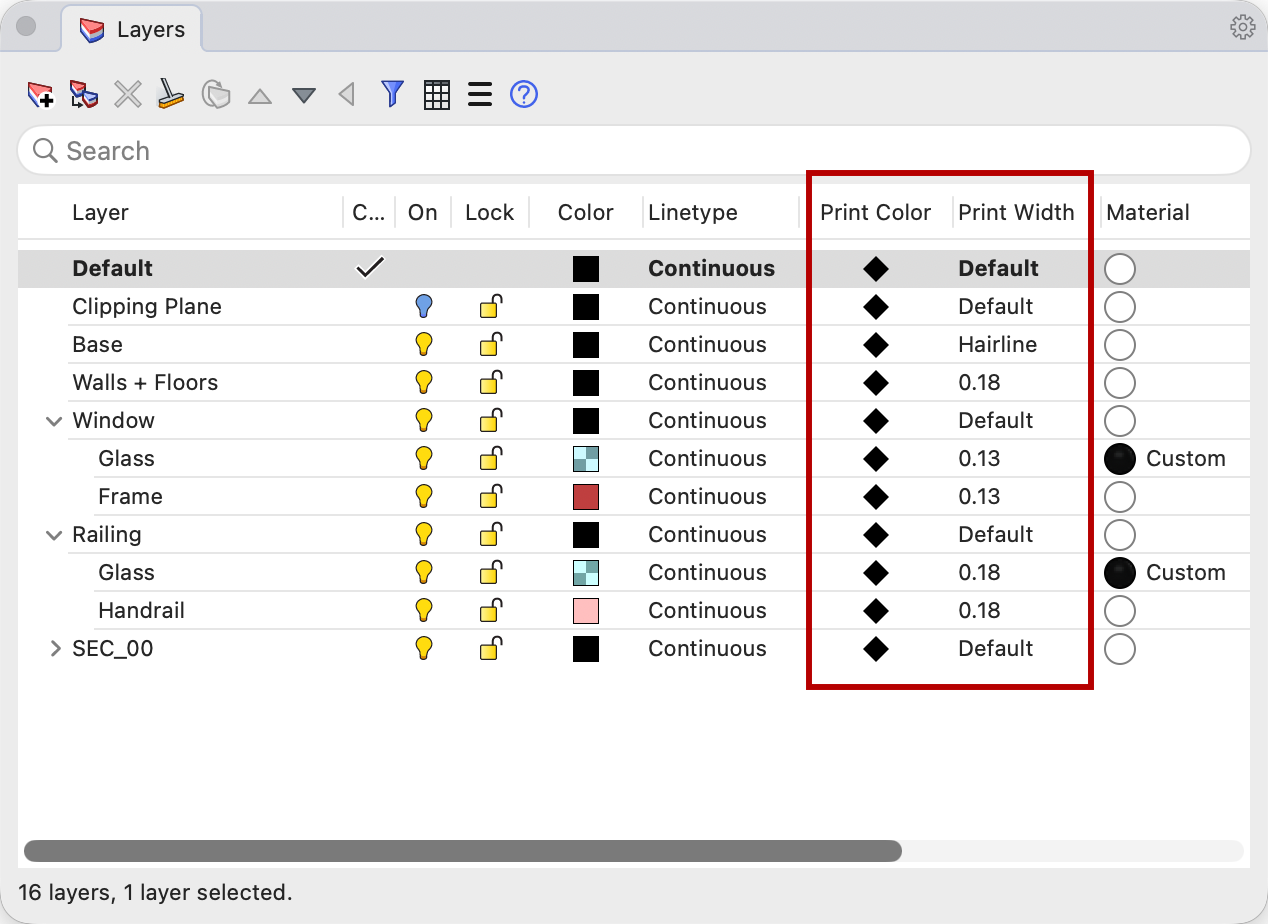Select the Default layer name
The height and width of the screenshot is (924, 1268).
point(113,269)
